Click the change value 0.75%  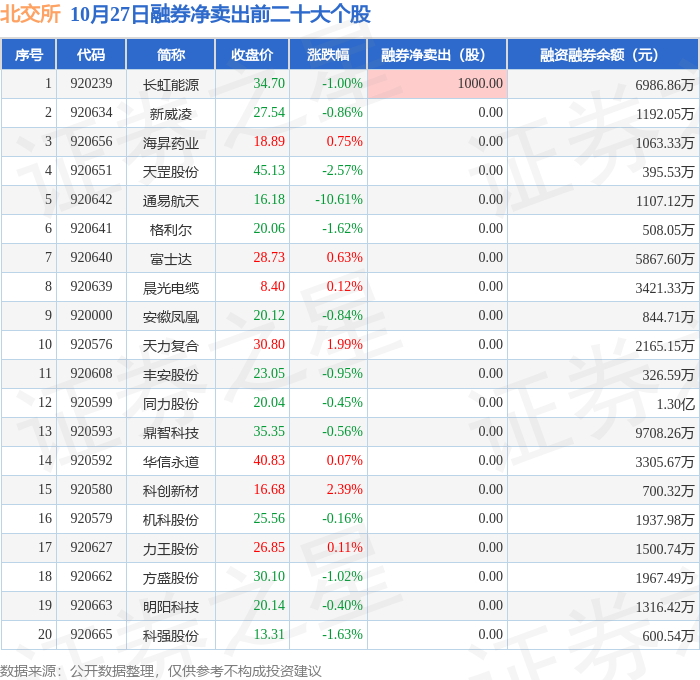pyautogui.click(x=344, y=142)
